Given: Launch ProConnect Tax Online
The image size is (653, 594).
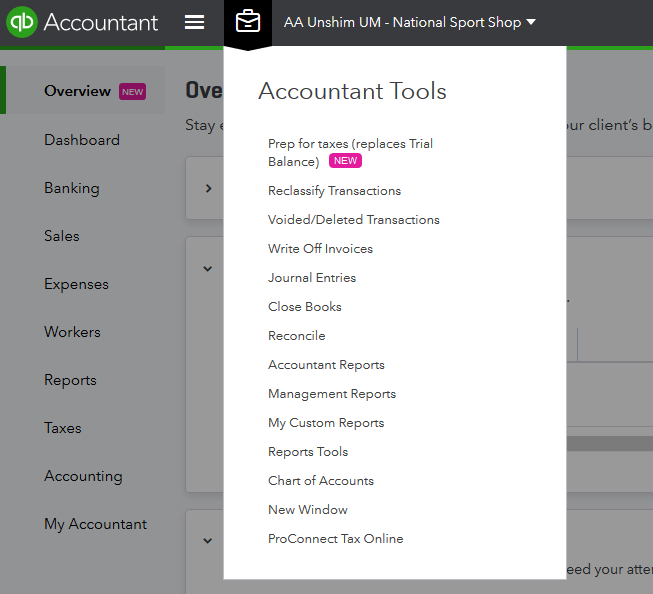Looking at the screenshot, I should click(x=336, y=539).
